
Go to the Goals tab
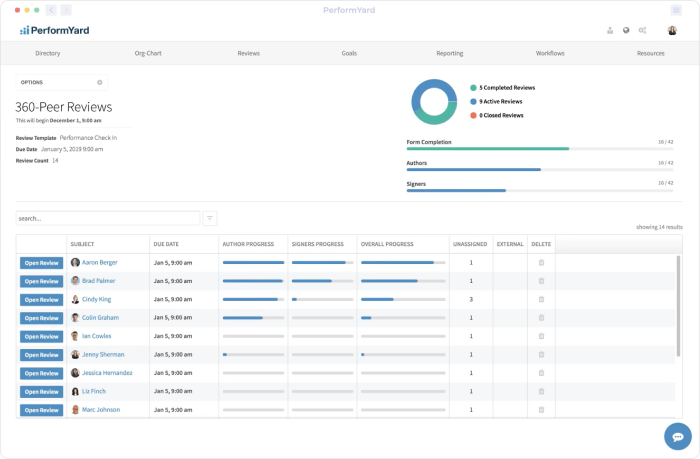pos(349,53)
